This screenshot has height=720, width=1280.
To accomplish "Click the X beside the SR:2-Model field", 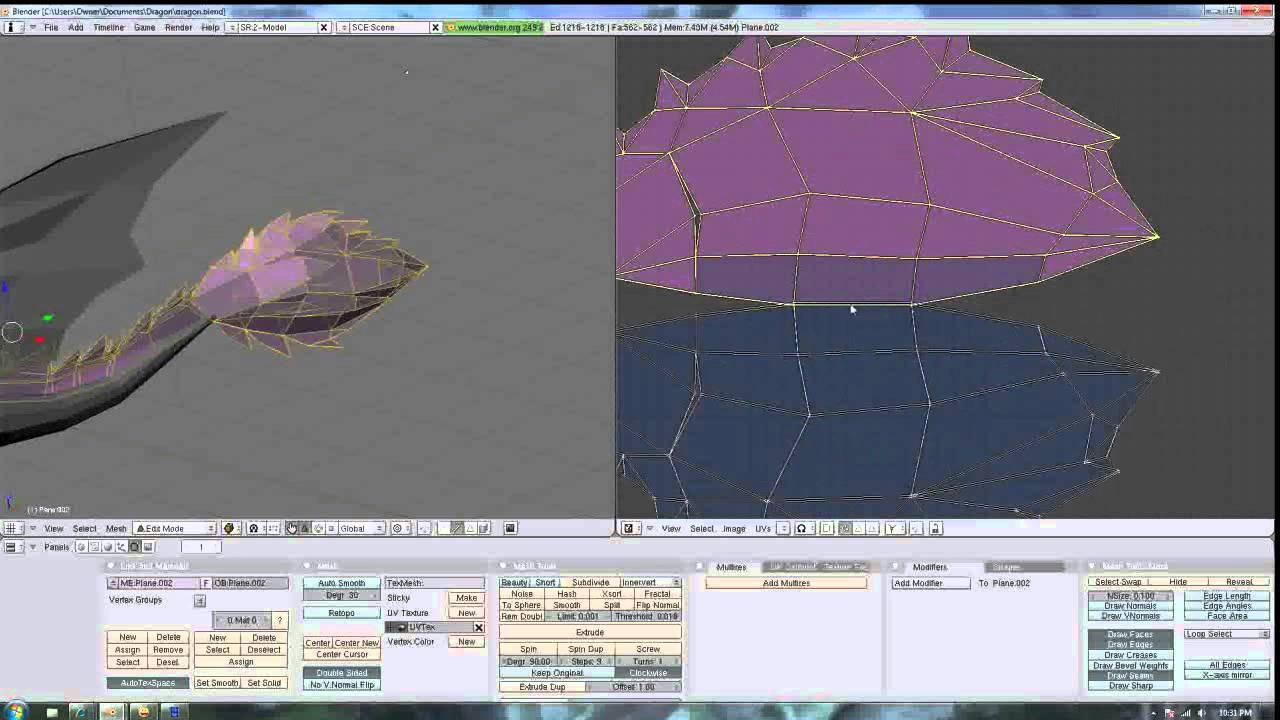I will pos(324,27).
